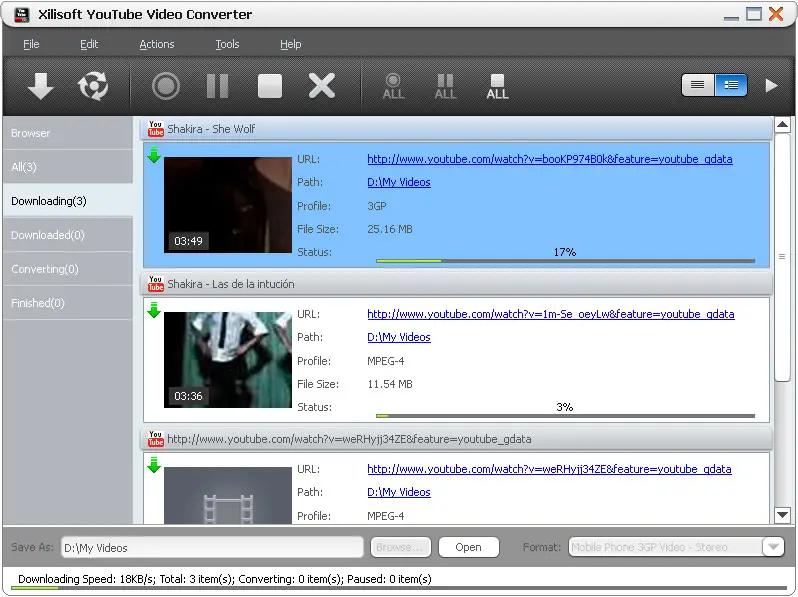Click the Browse... button

coord(400,547)
